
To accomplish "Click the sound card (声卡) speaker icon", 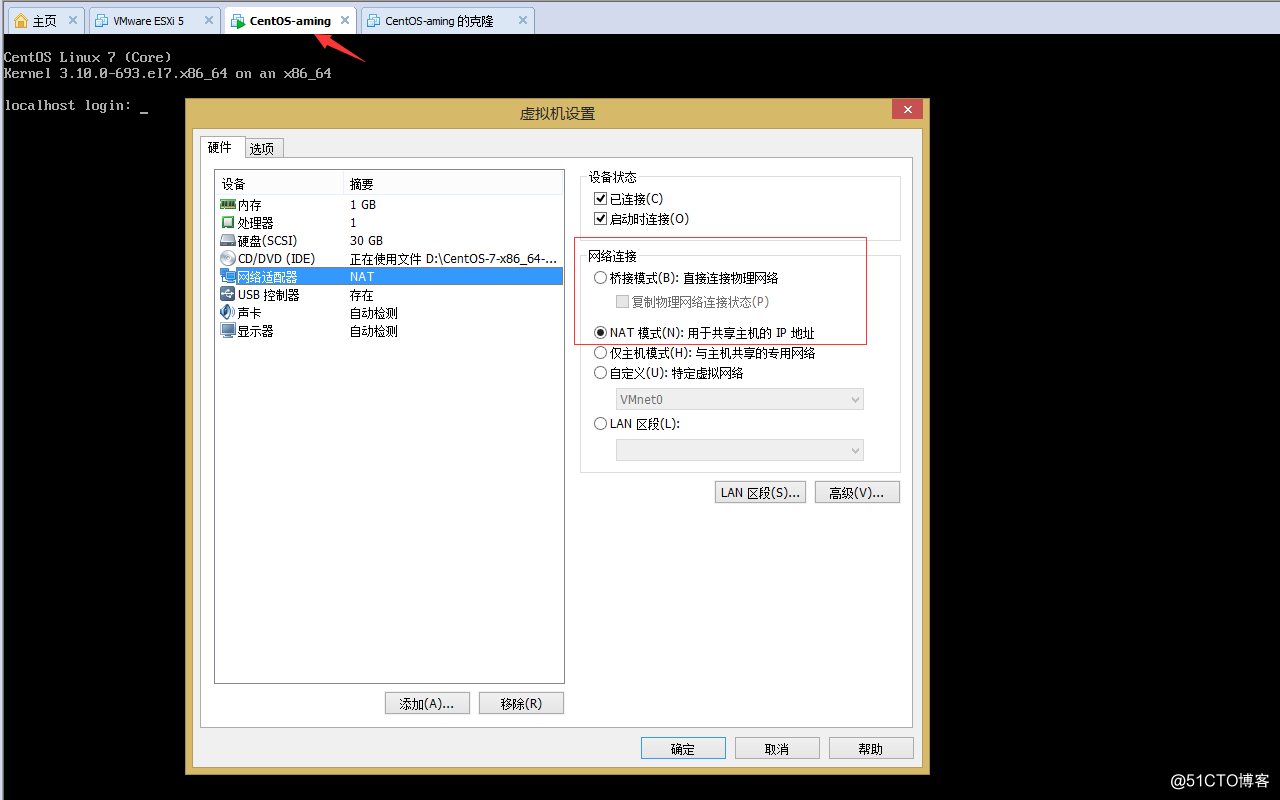I will pyautogui.click(x=228, y=312).
